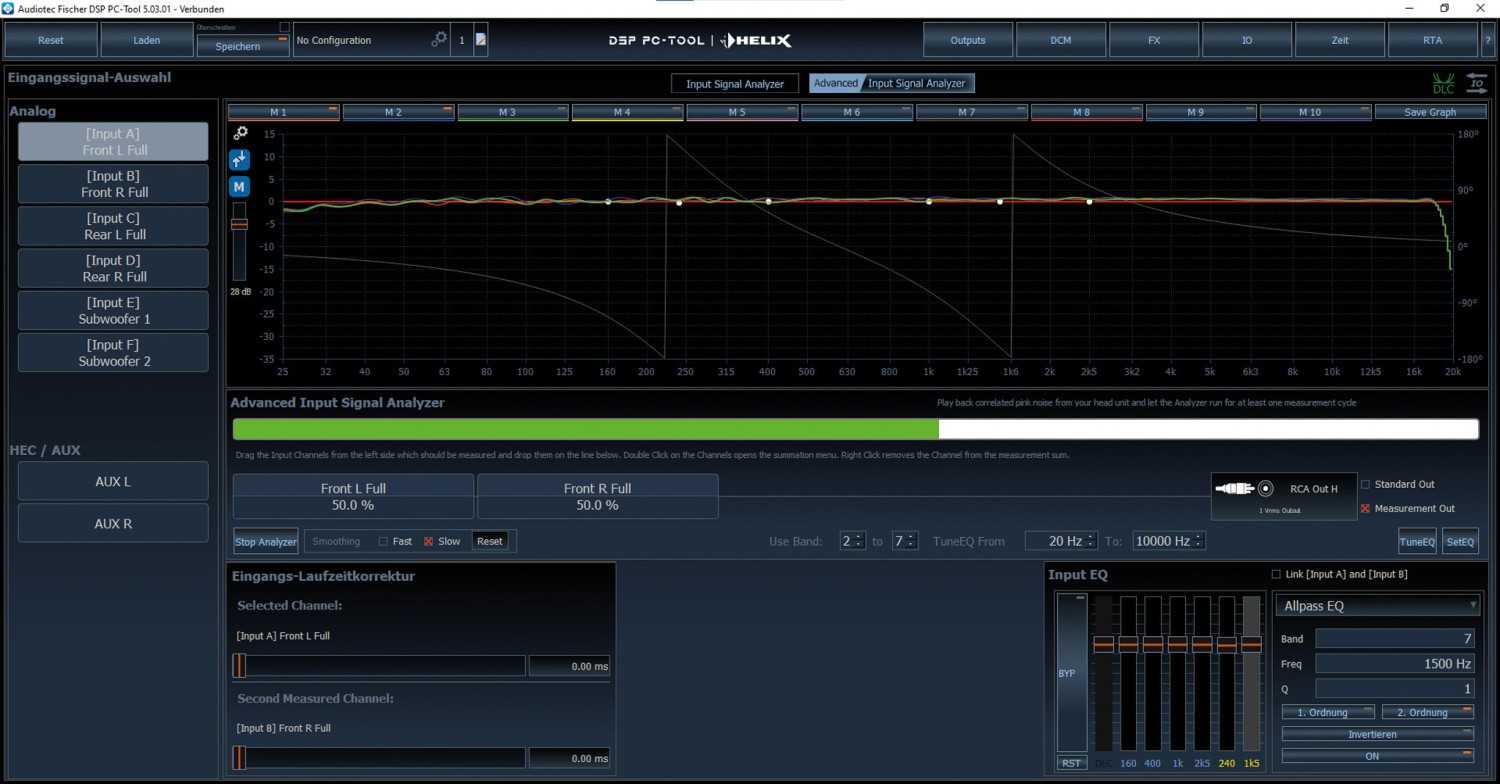The image size is (1500, 784).
Task: Click the RST button in Input EQ
Action: (x=1071, y=763)
